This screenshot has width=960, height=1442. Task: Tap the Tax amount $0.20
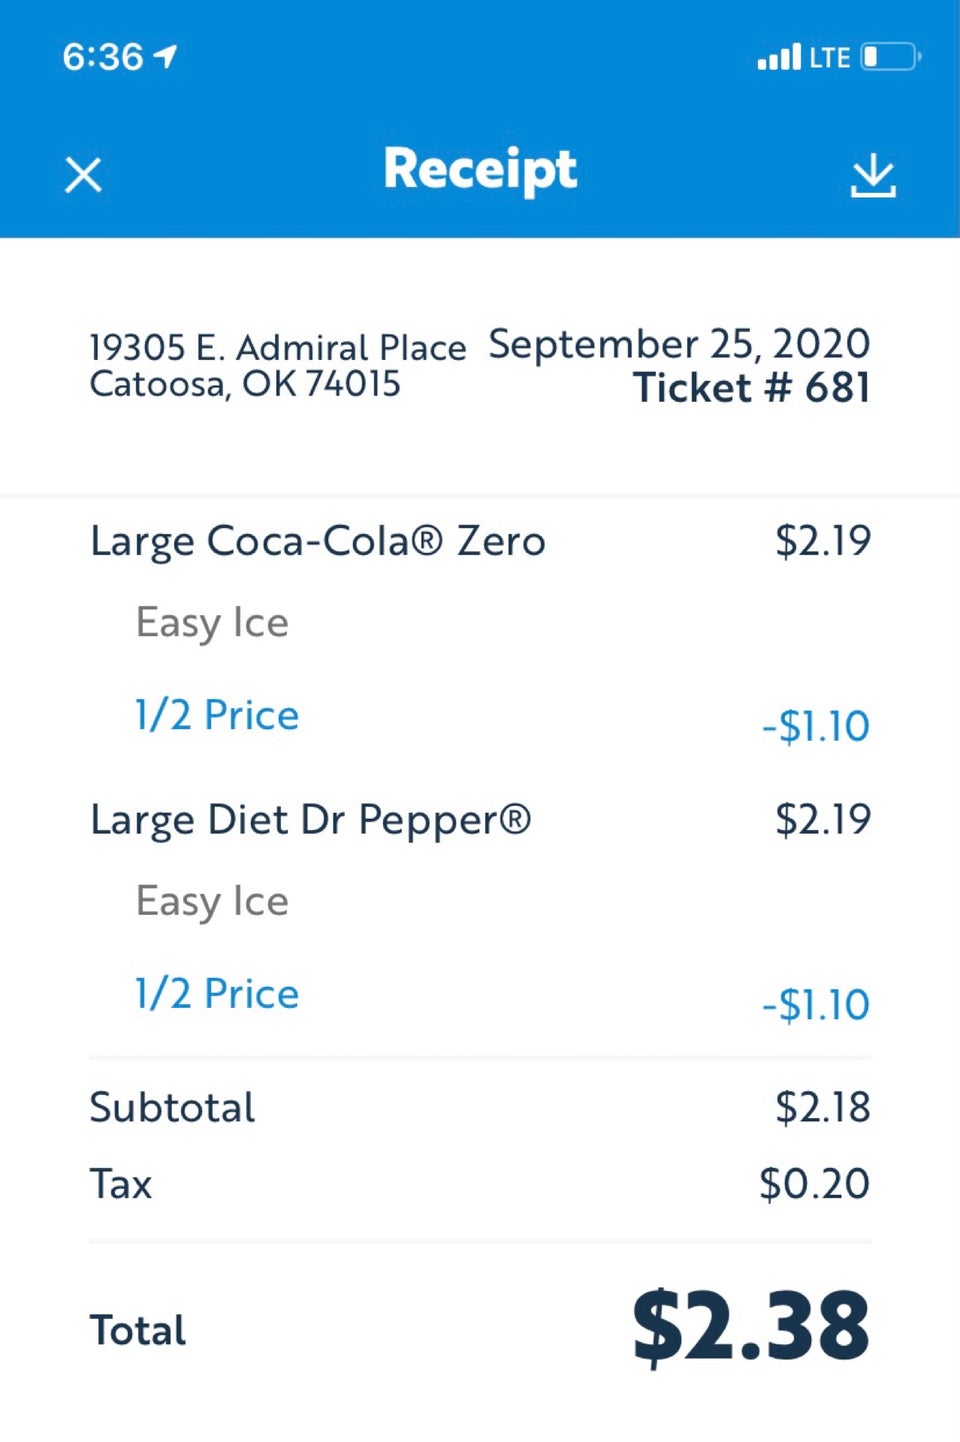tap(814, 1184)
